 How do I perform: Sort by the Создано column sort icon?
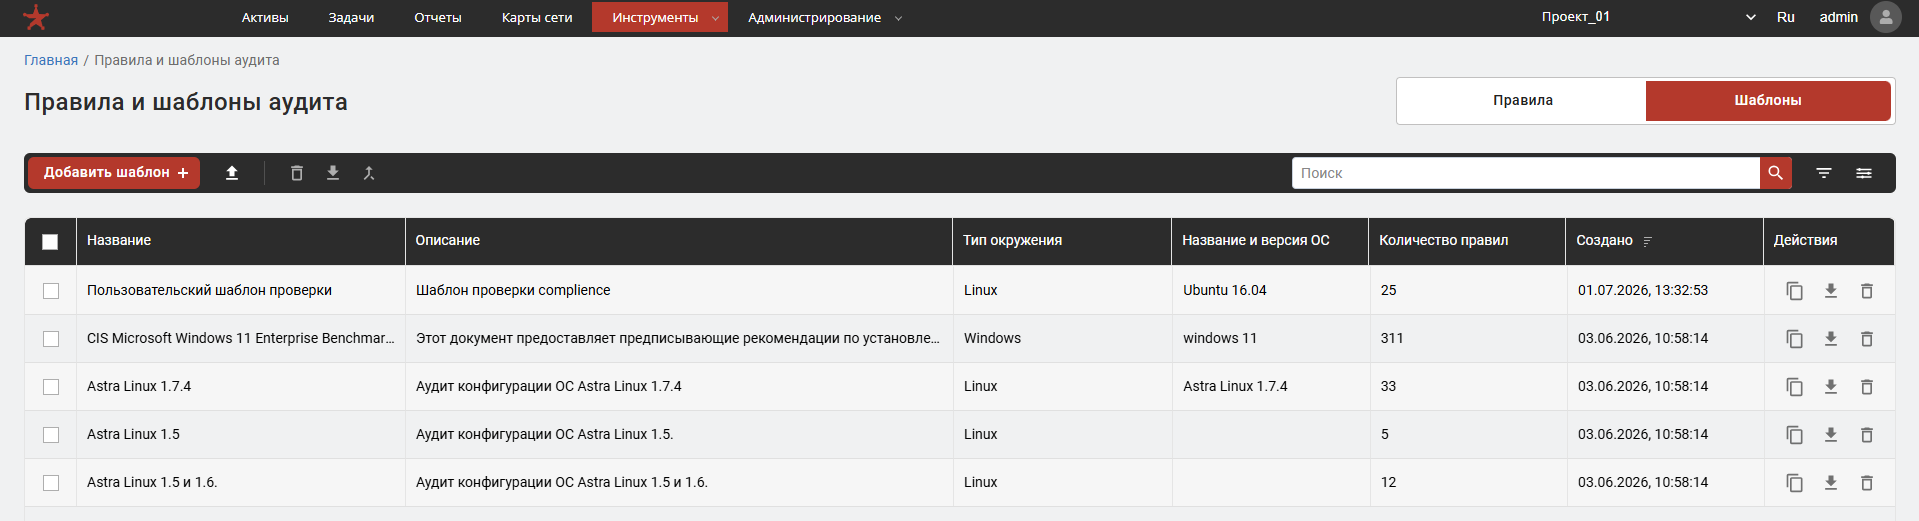1647,241
